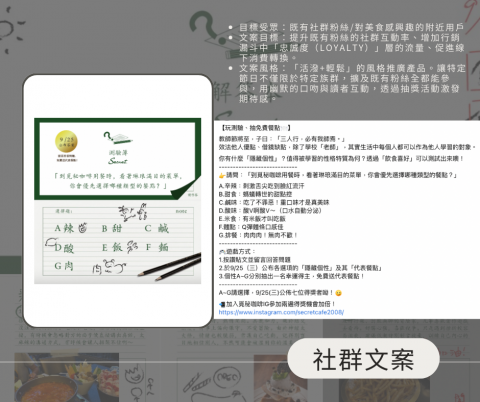
Task: Click the option text "E 飯"
Action: 112,247
